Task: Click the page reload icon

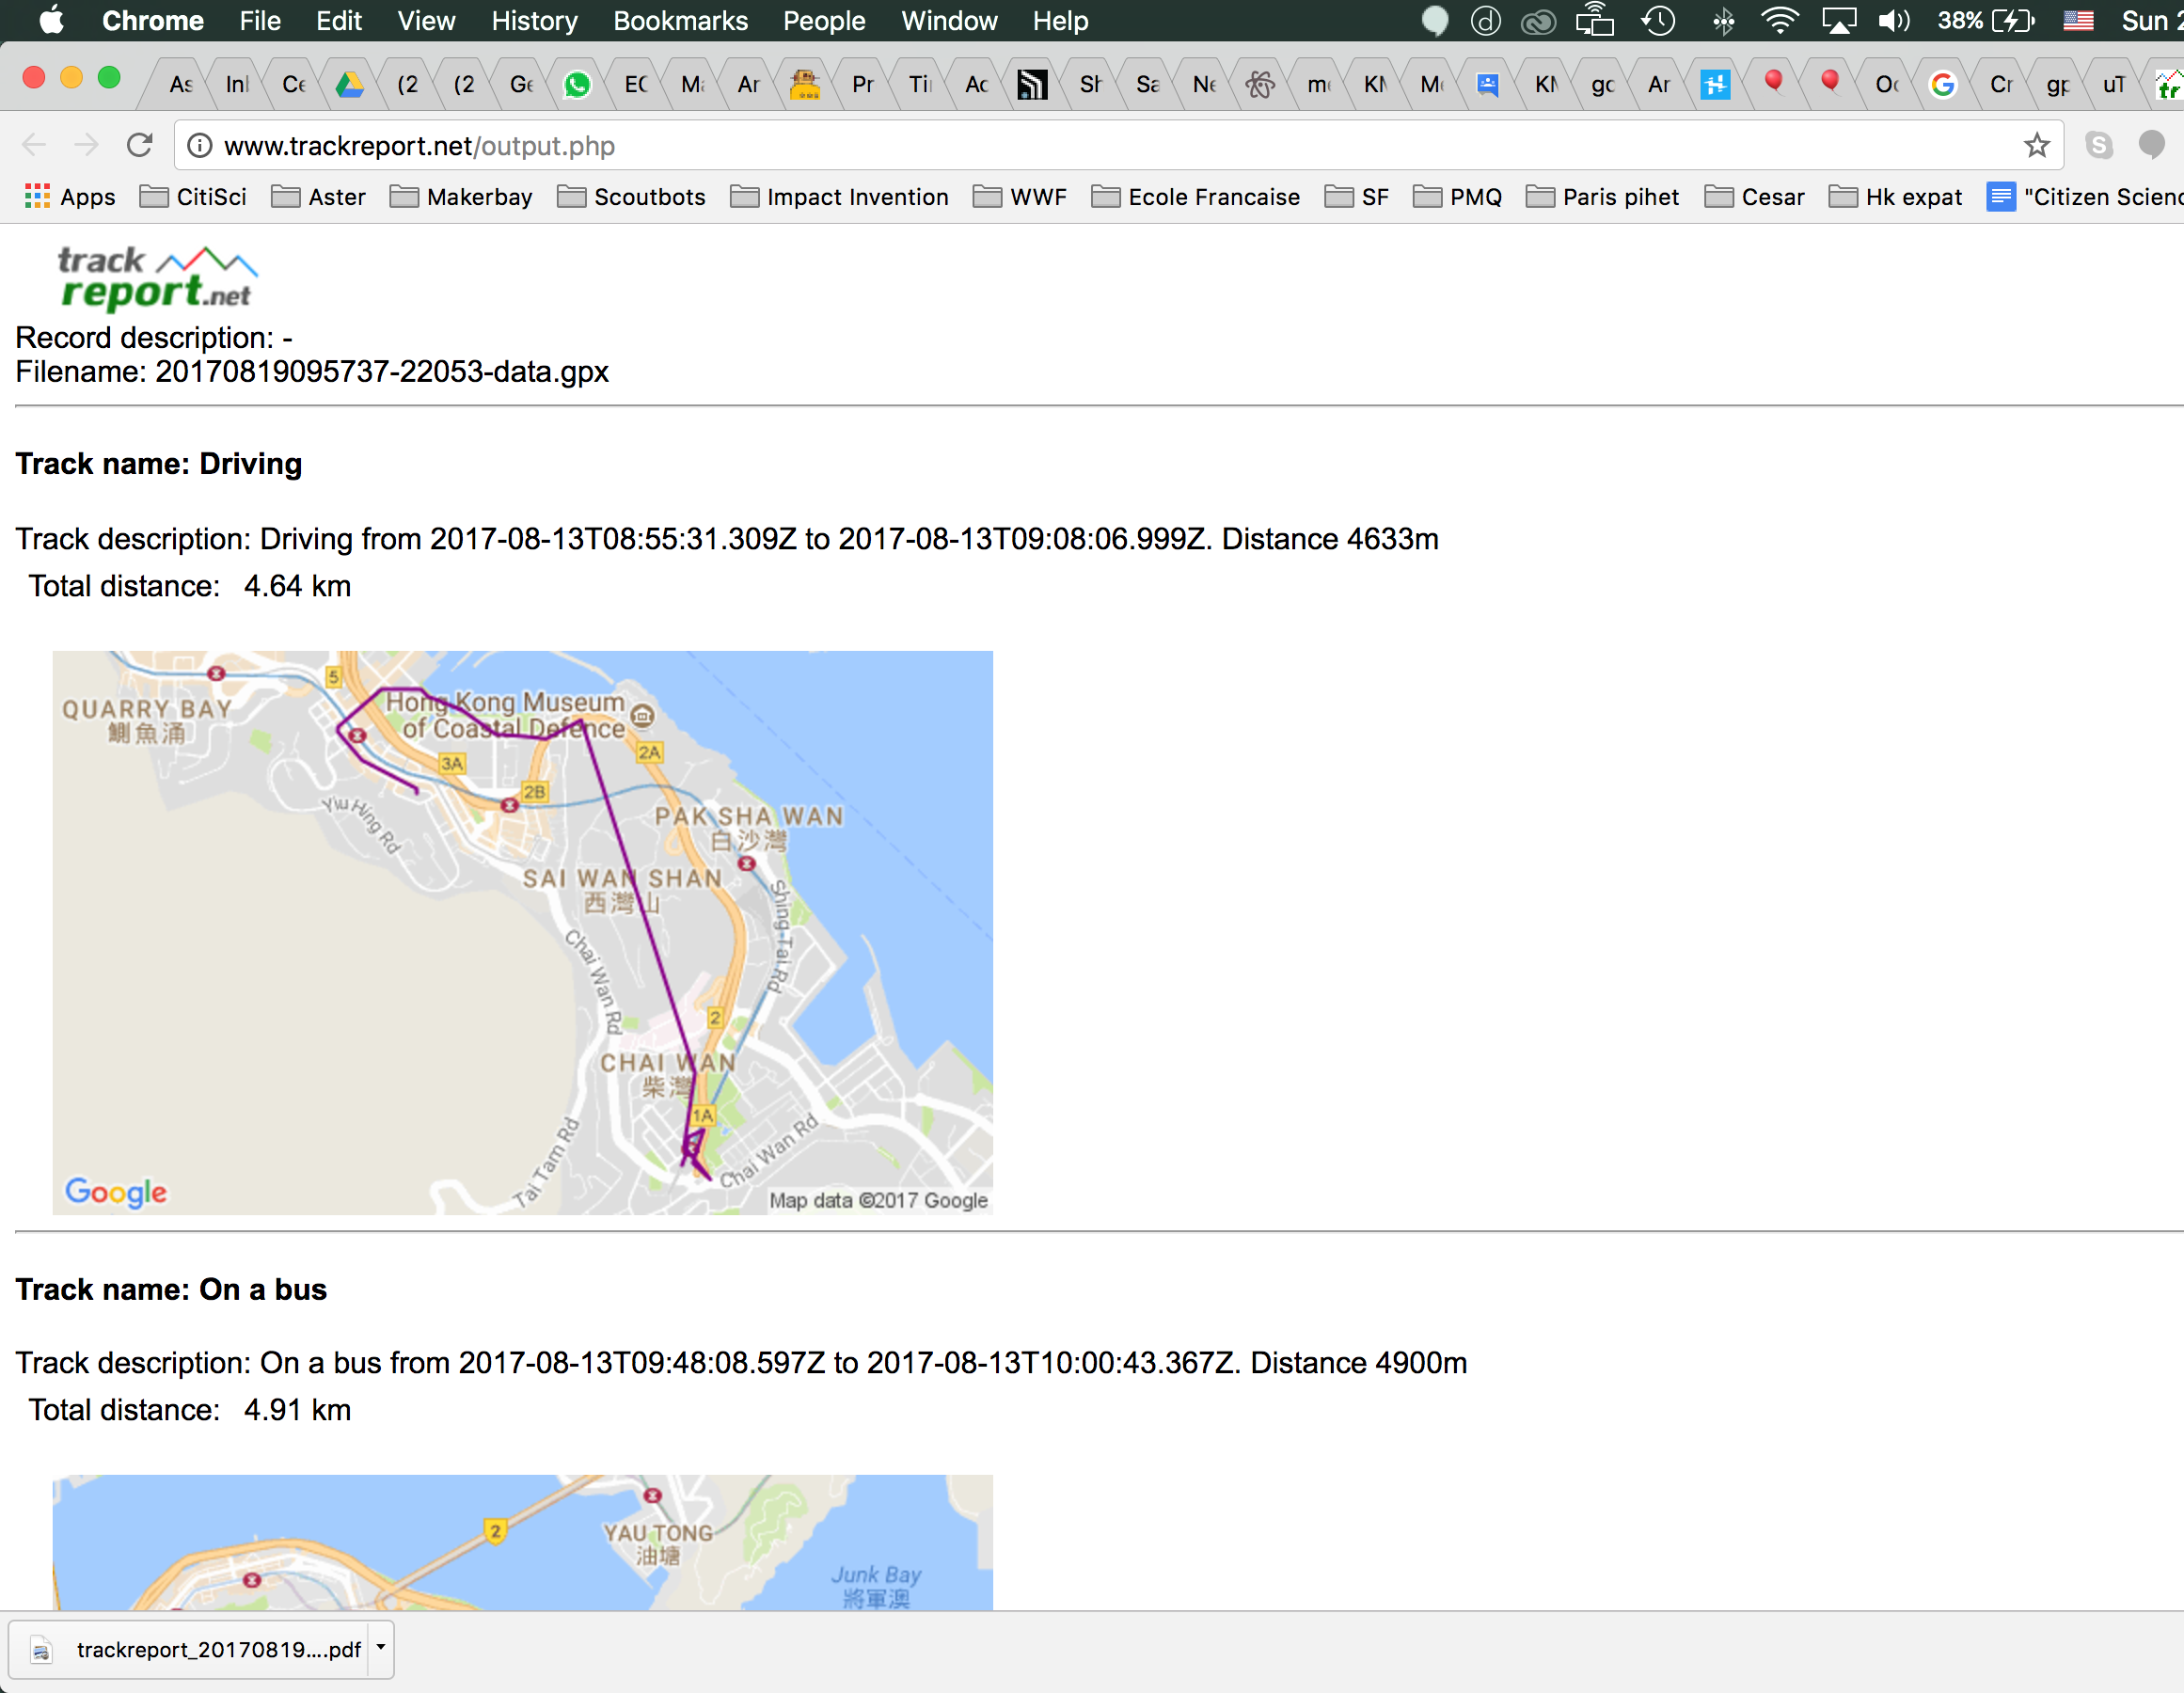Action: pyautogui.click(x=140, y=146)
